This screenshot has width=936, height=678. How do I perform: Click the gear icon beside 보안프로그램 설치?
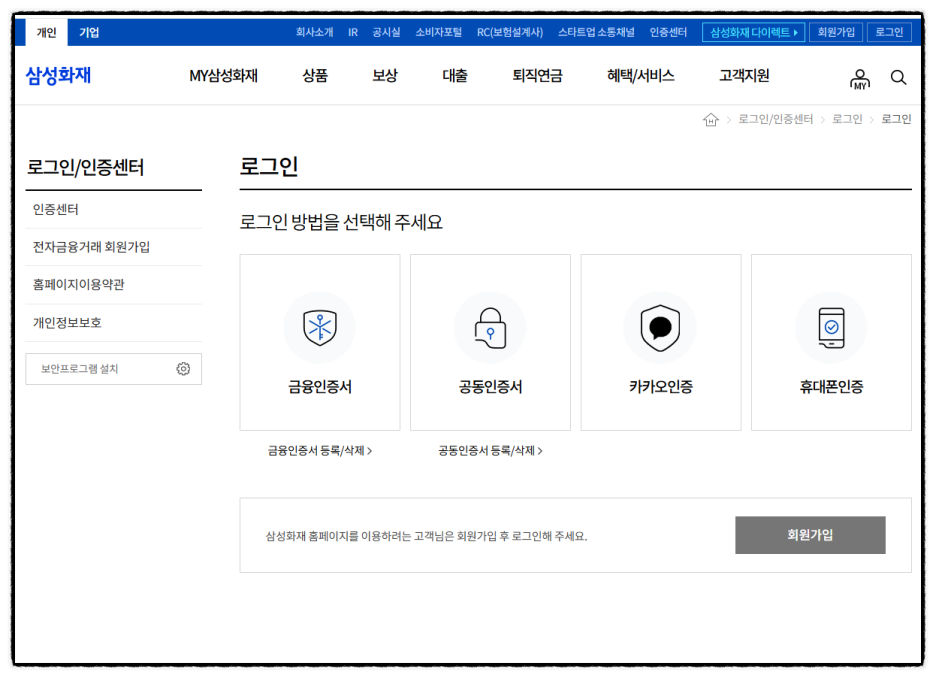pos(183,369)
